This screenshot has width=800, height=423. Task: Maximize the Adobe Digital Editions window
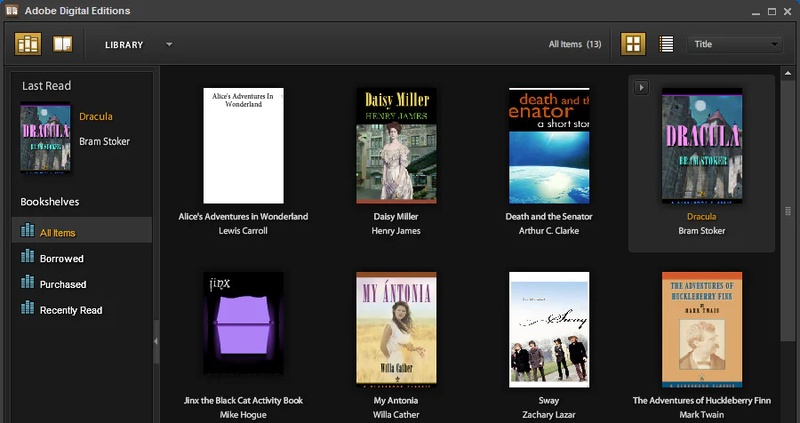point(772,11)
